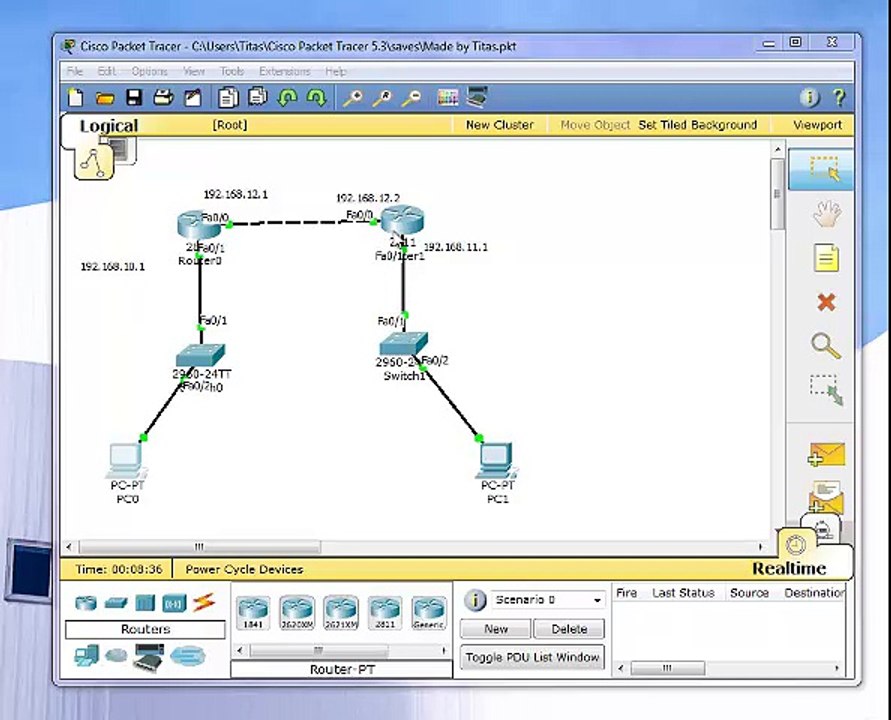The height and width of the screenshot is (720, 891).
Task: Open the Activity Wizard icon
Action: coord(193,97)
